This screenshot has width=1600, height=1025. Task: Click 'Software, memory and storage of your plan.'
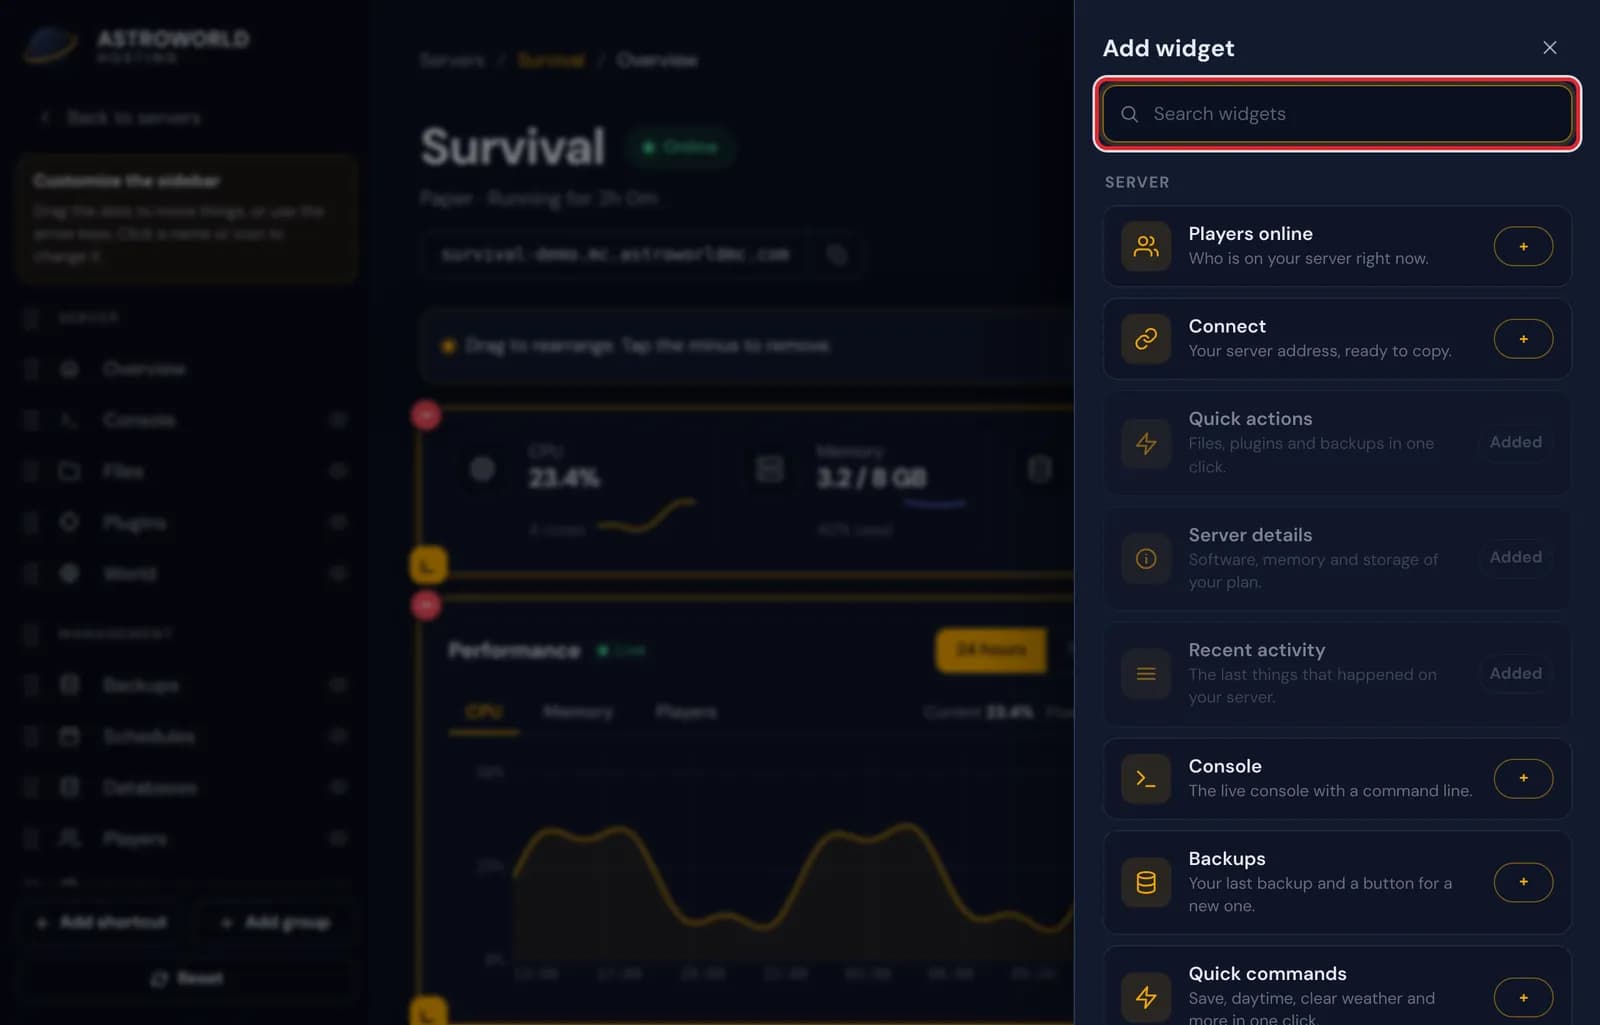pos(1313,570)
